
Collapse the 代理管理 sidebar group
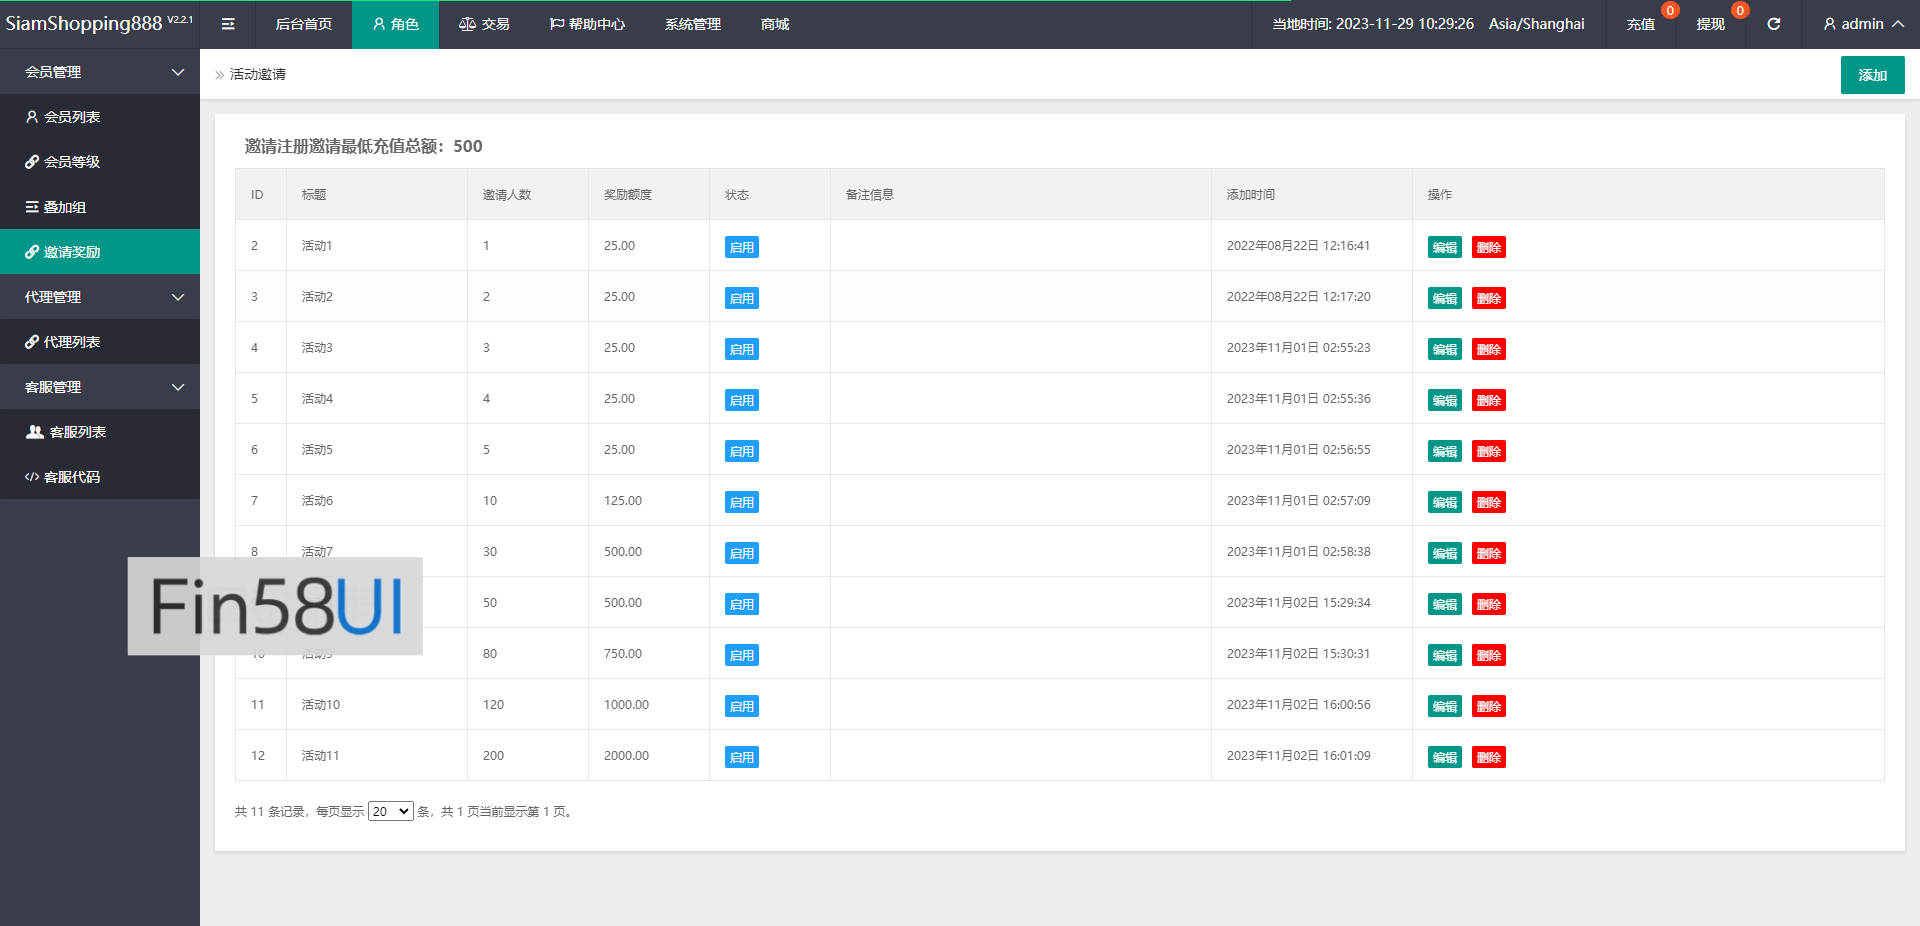[100, 297]
